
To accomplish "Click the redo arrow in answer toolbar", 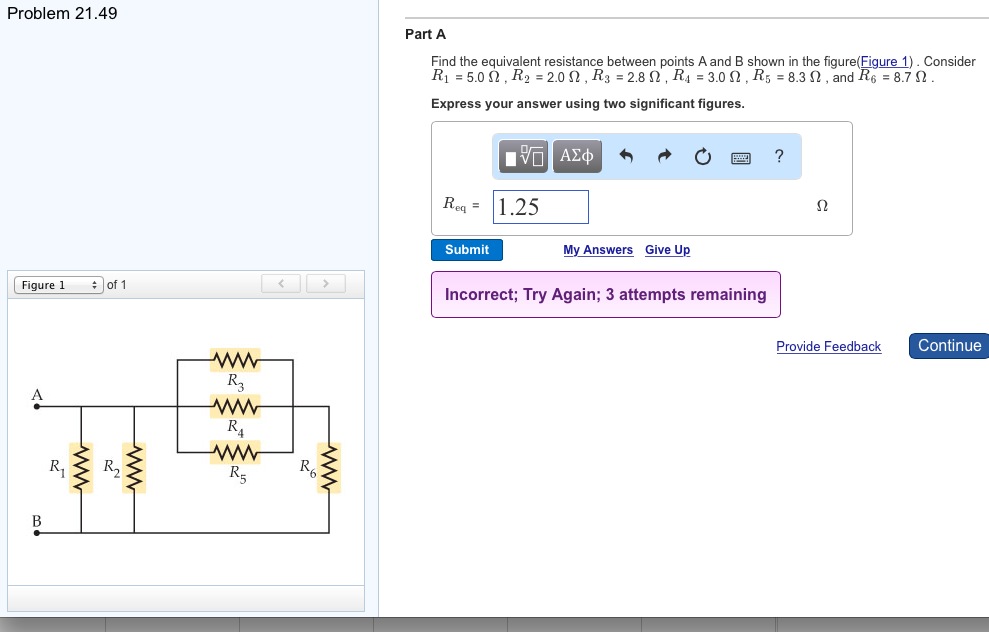I will 664,155.
